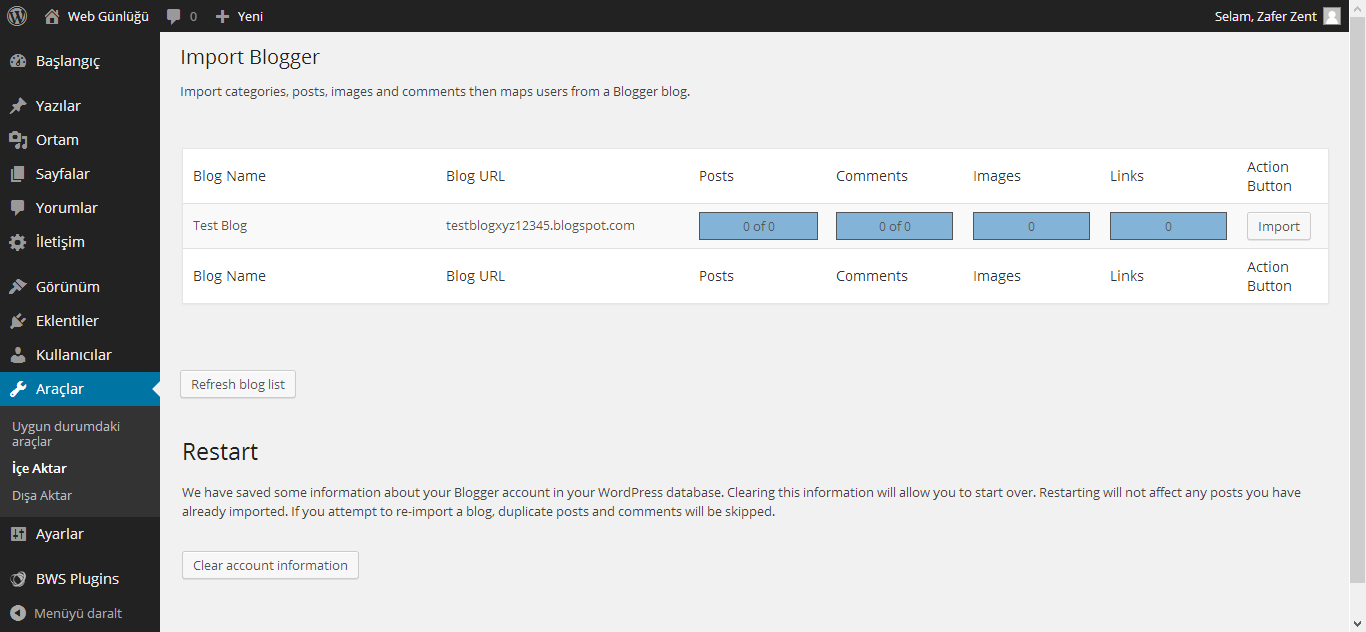Open the Yazılar menu
The width and height of the screenshot is (1366, 632).
(80, 106)
